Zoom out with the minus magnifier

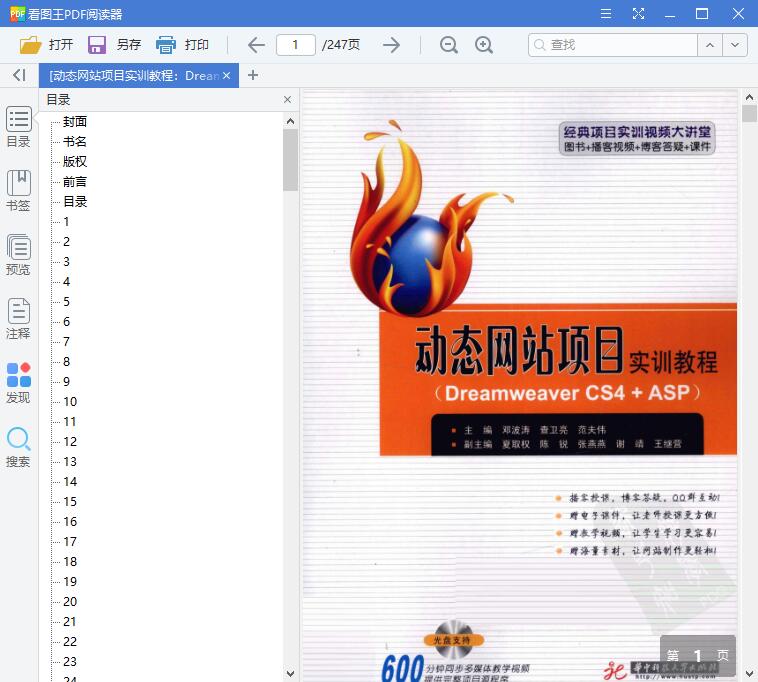pyautogui.click(x=449, y=45)
